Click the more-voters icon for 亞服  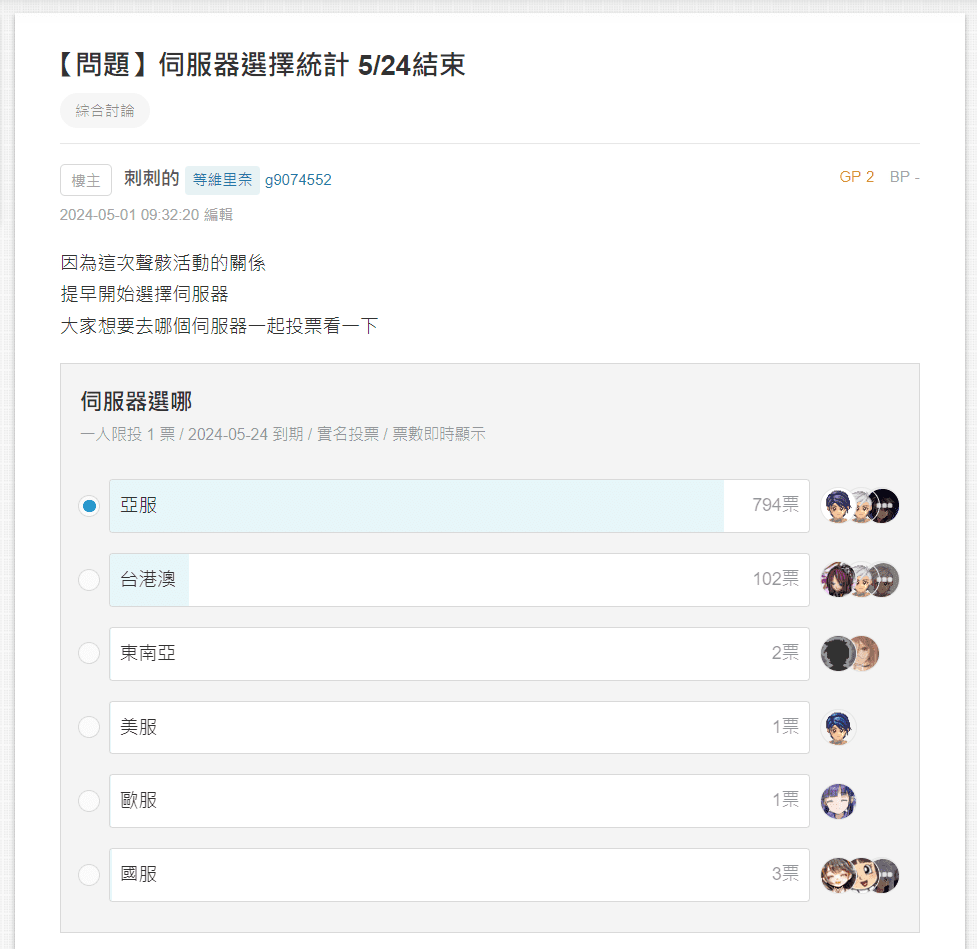point(884,506)
